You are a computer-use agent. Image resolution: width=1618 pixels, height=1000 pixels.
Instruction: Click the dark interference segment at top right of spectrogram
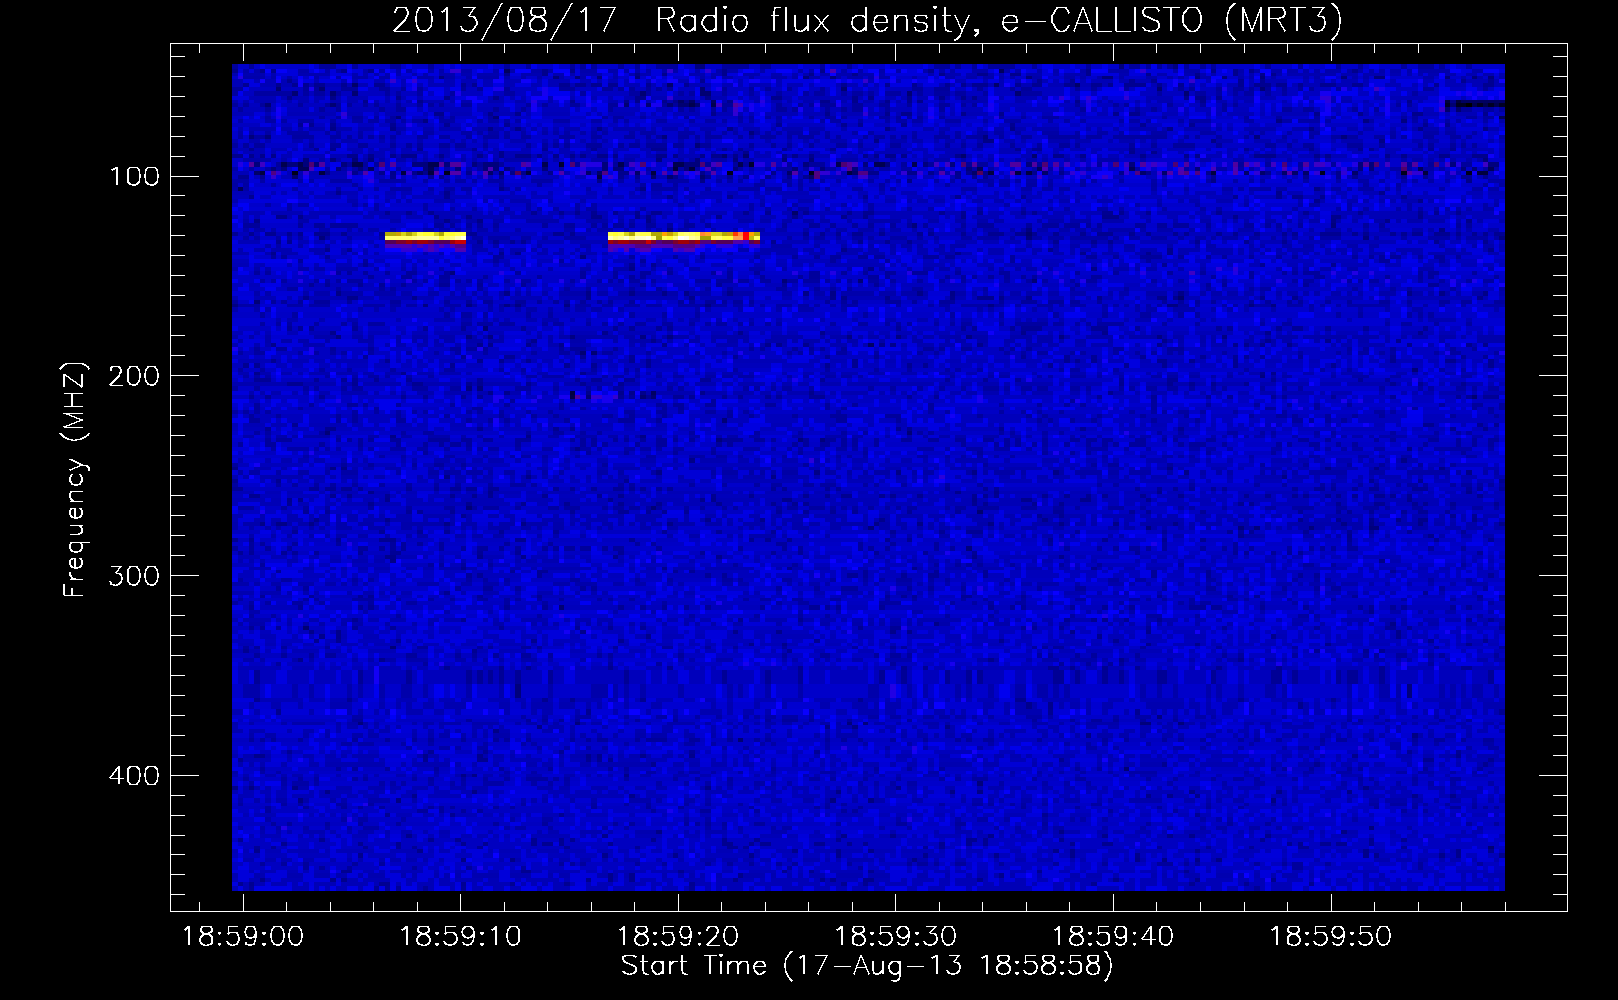[1475, 103]
